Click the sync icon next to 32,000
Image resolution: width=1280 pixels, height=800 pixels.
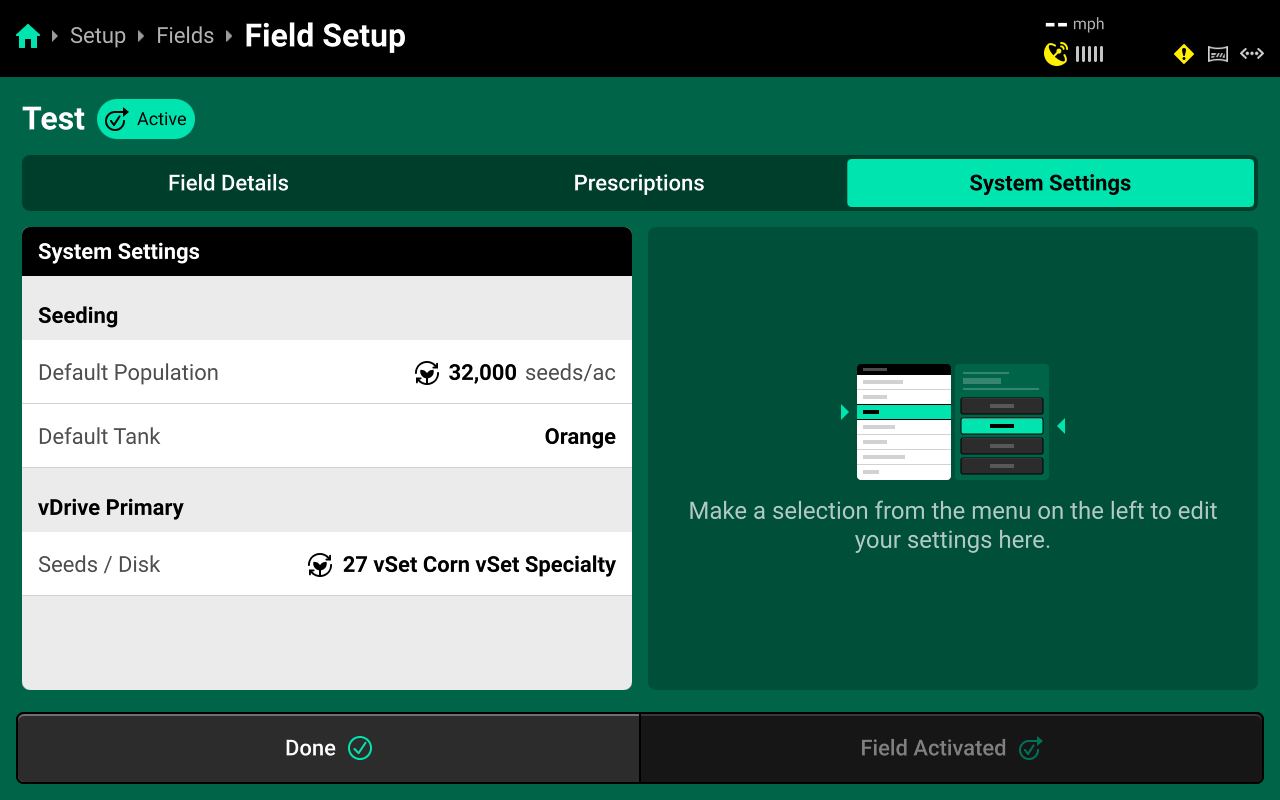tap(427, 373)
